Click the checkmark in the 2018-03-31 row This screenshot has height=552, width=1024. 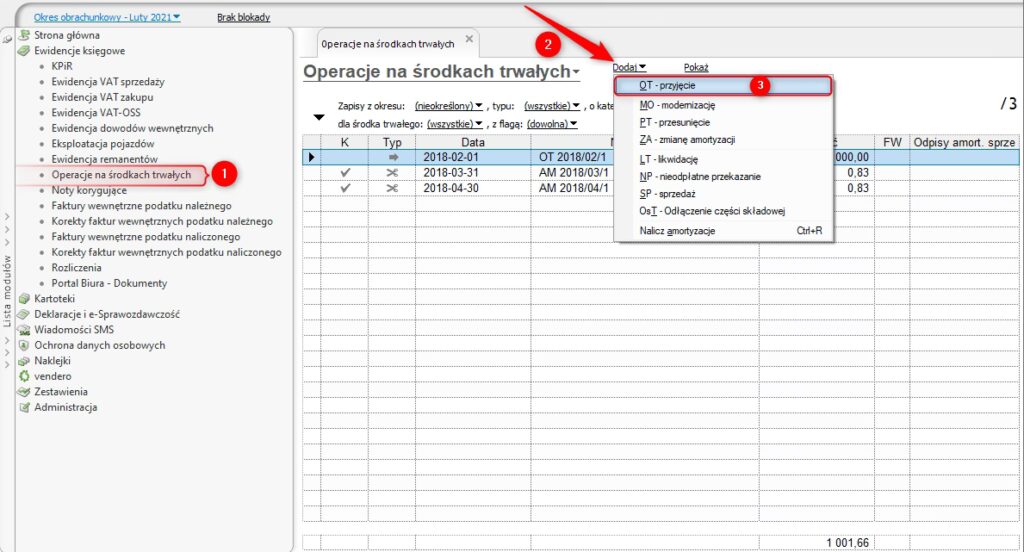pos(345,173)
